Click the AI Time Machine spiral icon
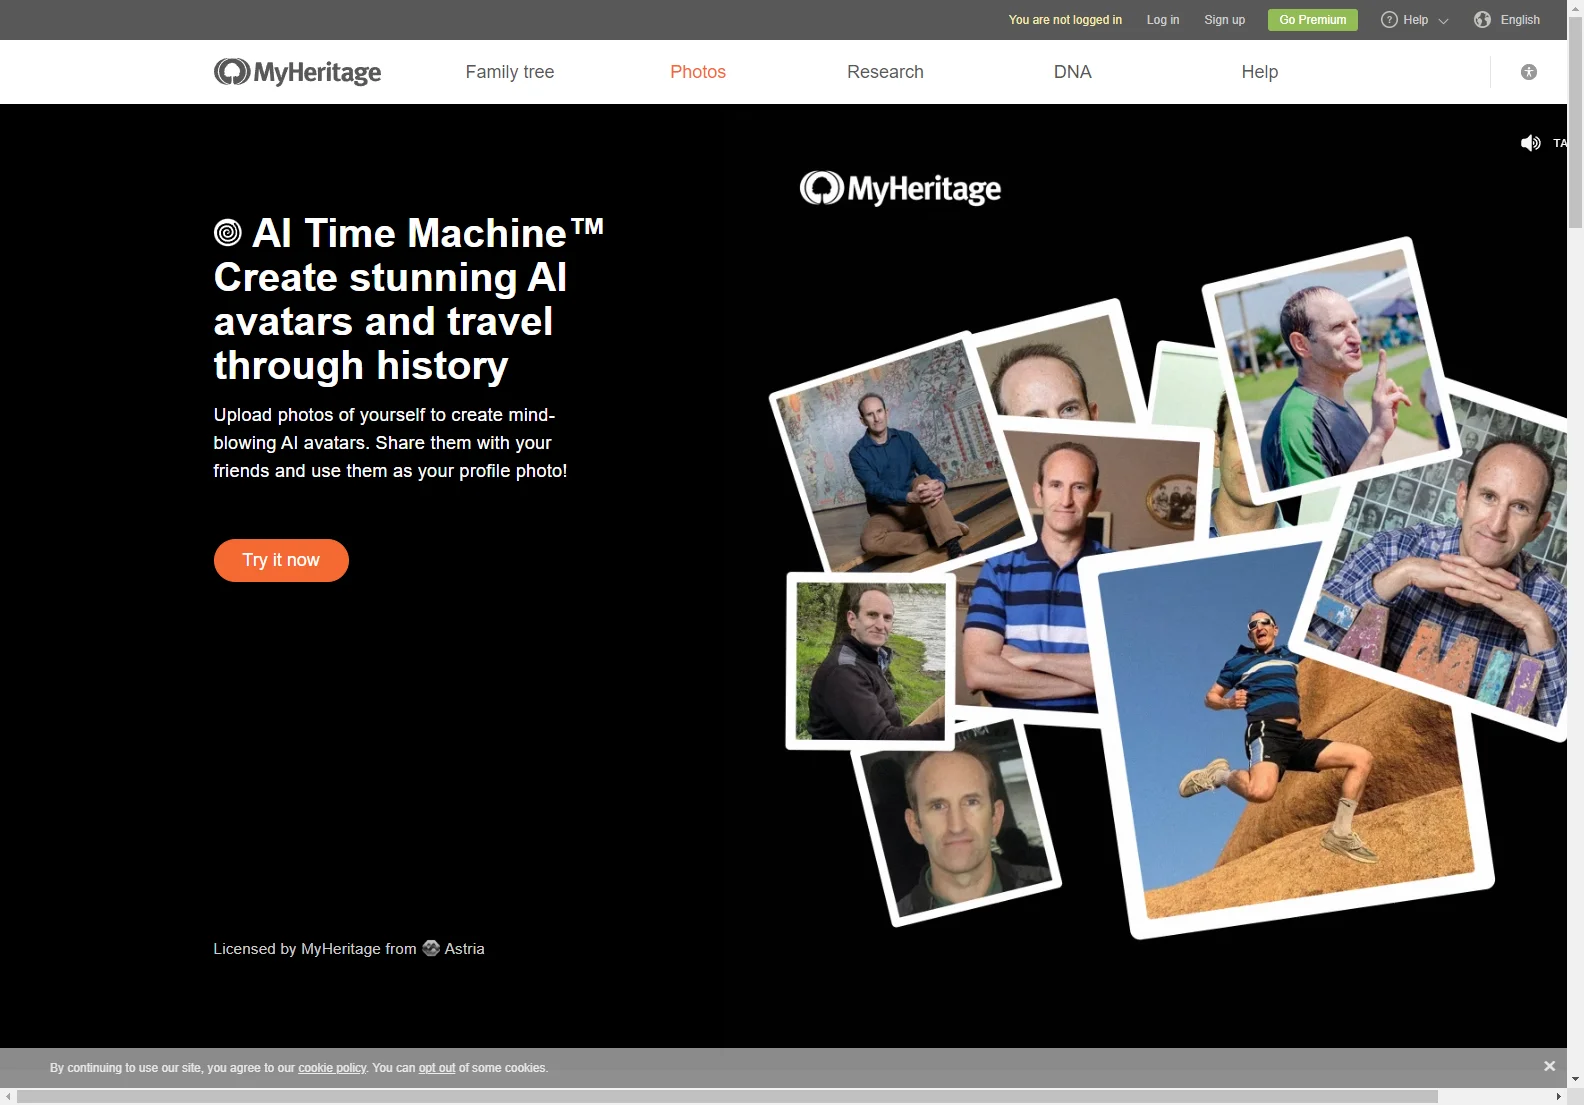The image size is (1584, 1105). coord(228,233)
